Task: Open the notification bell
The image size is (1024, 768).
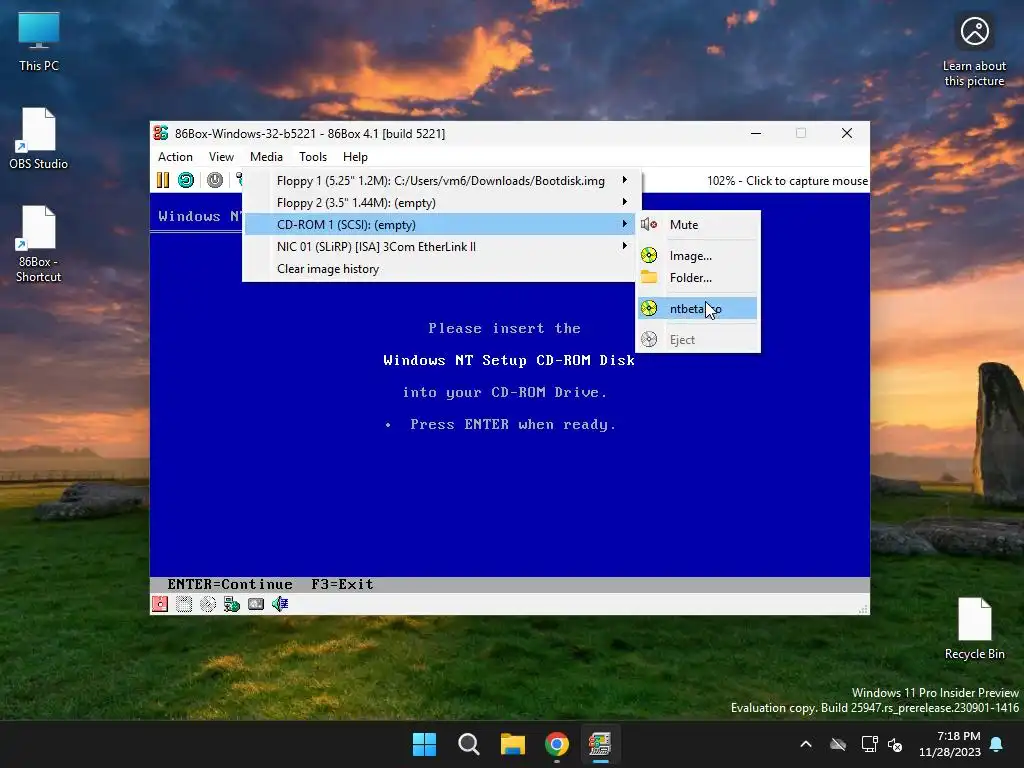Action: [997, 744]
